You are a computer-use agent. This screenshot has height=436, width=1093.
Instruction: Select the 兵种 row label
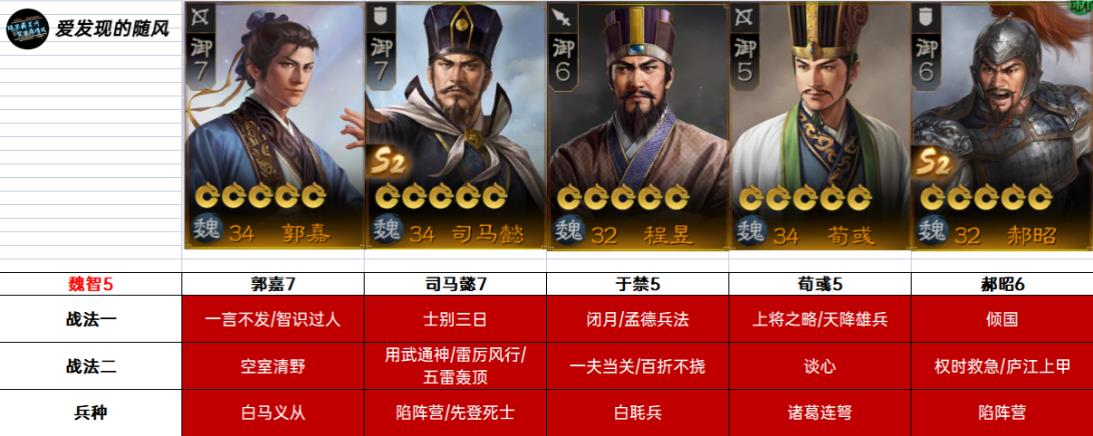[x=91, y=412]
